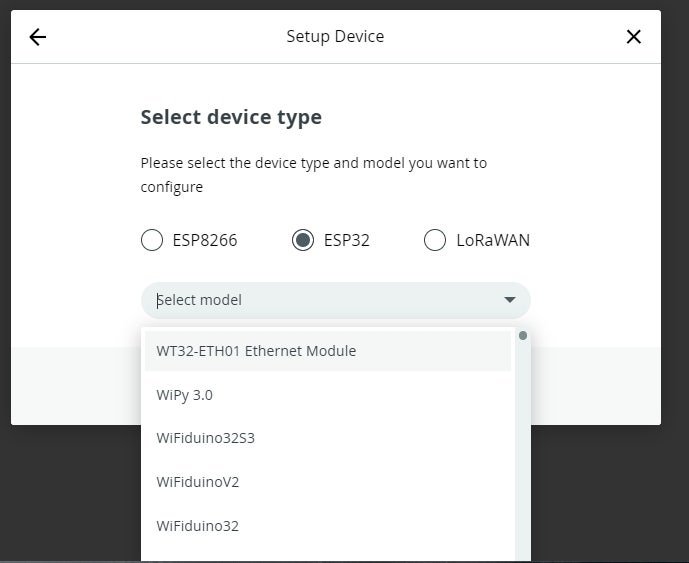Select the WiFiduinoV2 option
Image resolution: width=689 pixels, height=563 pixels.
pos(328,482)
